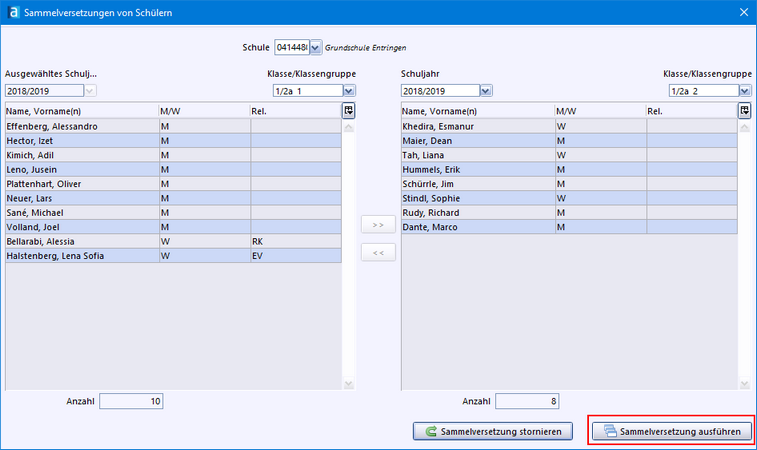Sort right table by M/W column header

click(x=600, y=111)
